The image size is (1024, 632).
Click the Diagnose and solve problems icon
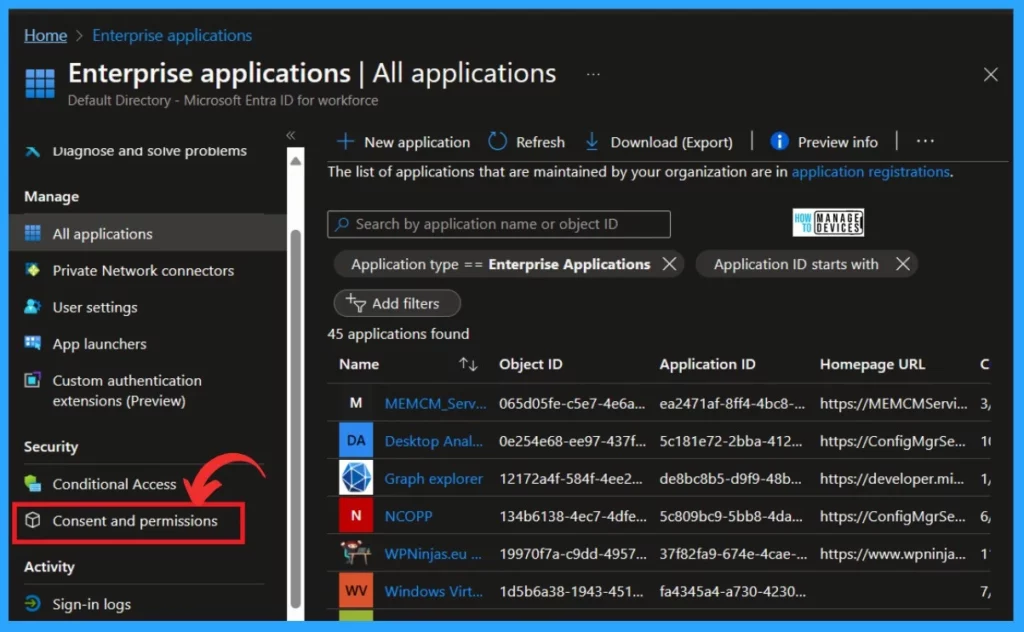[33, 151]
